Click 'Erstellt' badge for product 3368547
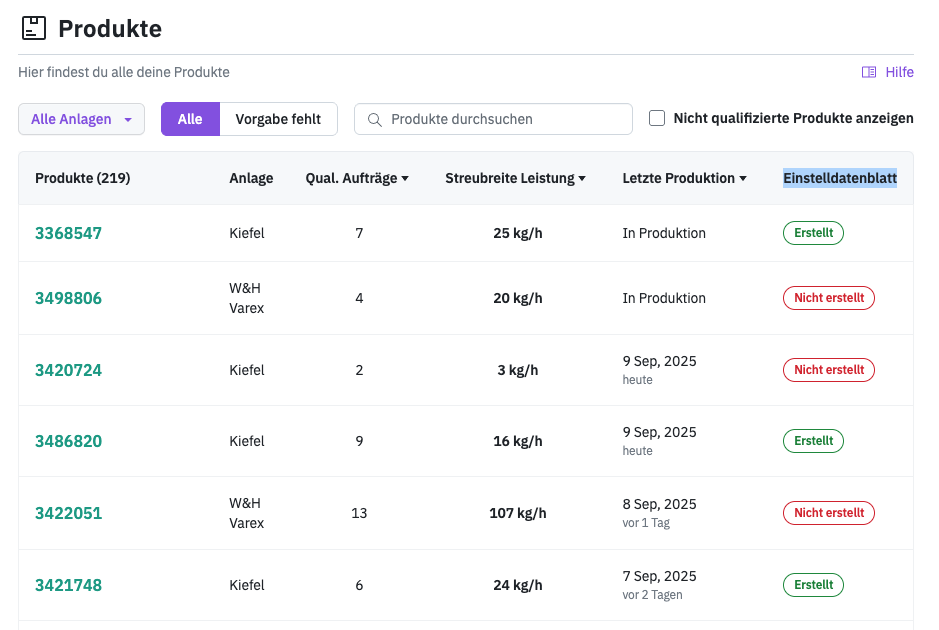The width and height of the screenshot is (939, 630). point(813,233)
